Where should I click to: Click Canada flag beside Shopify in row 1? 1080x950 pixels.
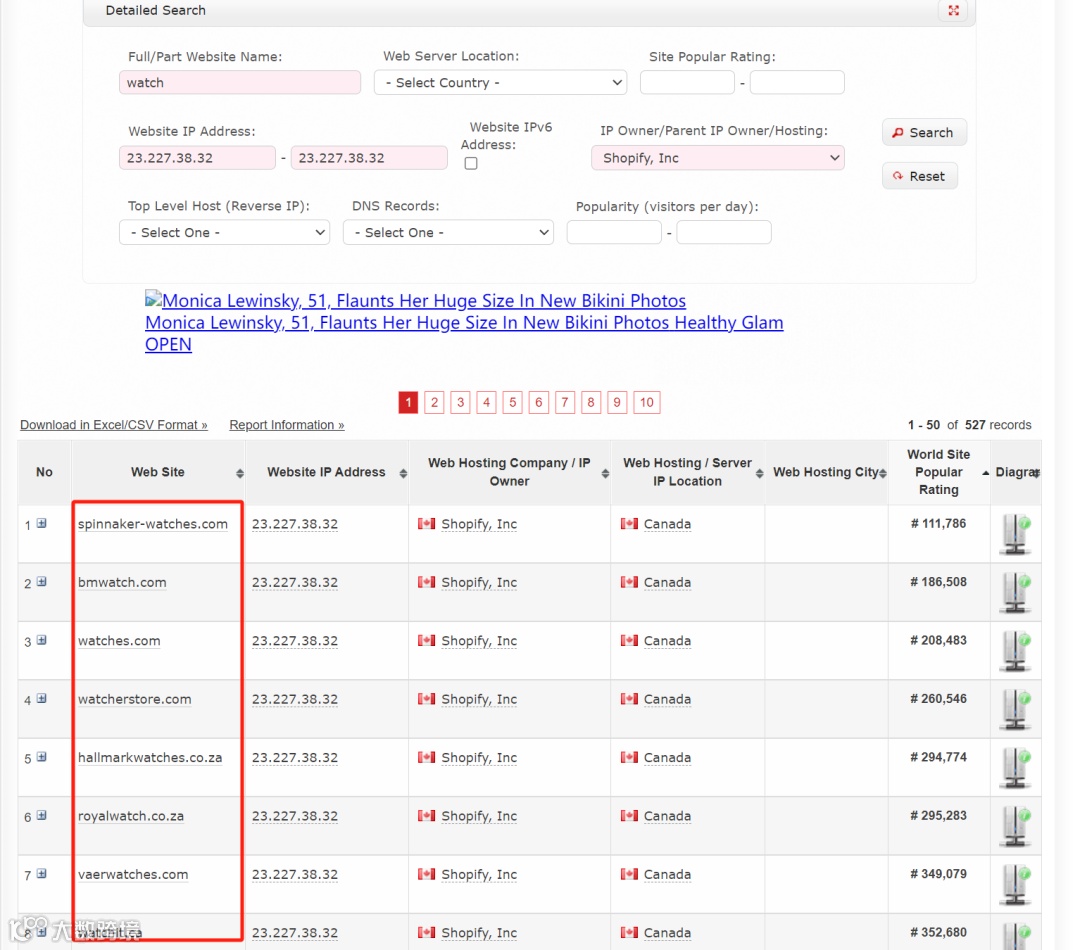[x=426, y=524]
